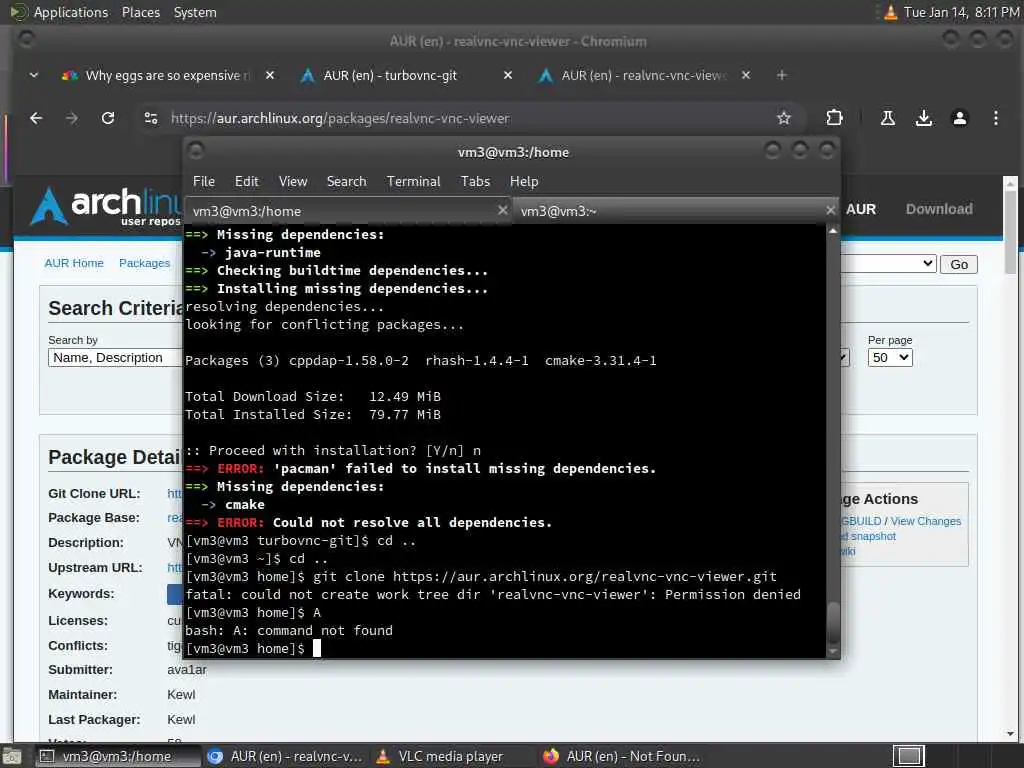Open Places menu in top panel

pyautogui.click(x=140, y=12)
